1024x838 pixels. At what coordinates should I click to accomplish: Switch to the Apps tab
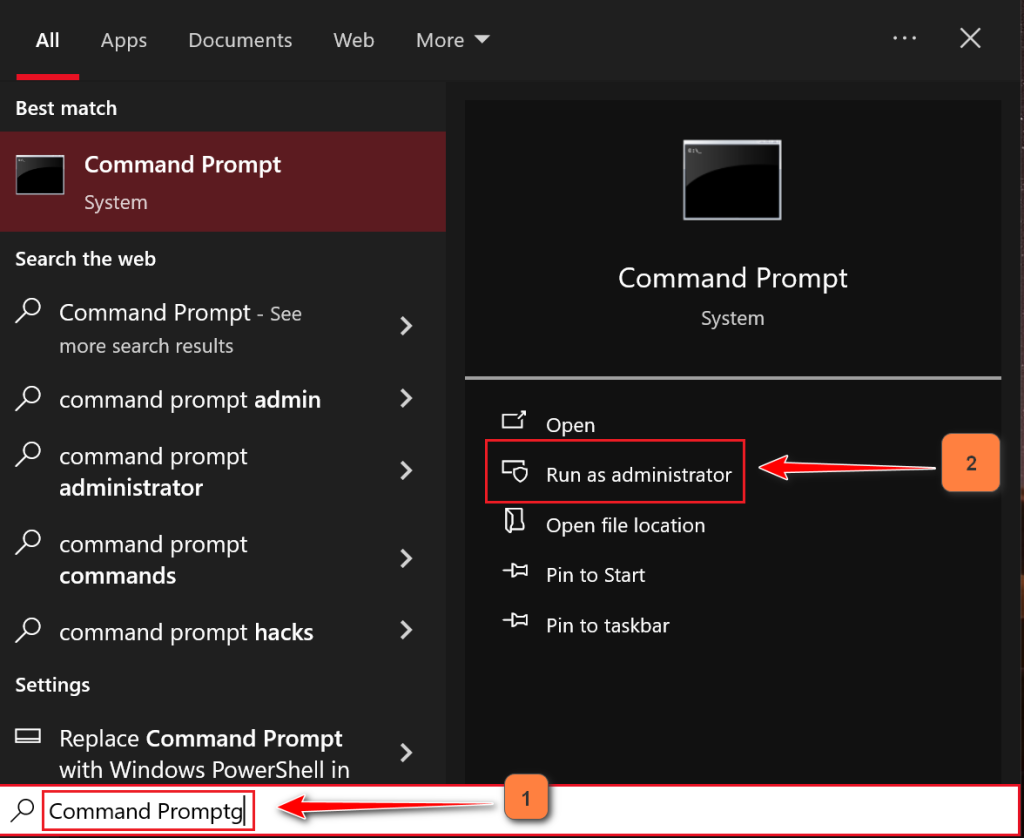coord(124,40)
